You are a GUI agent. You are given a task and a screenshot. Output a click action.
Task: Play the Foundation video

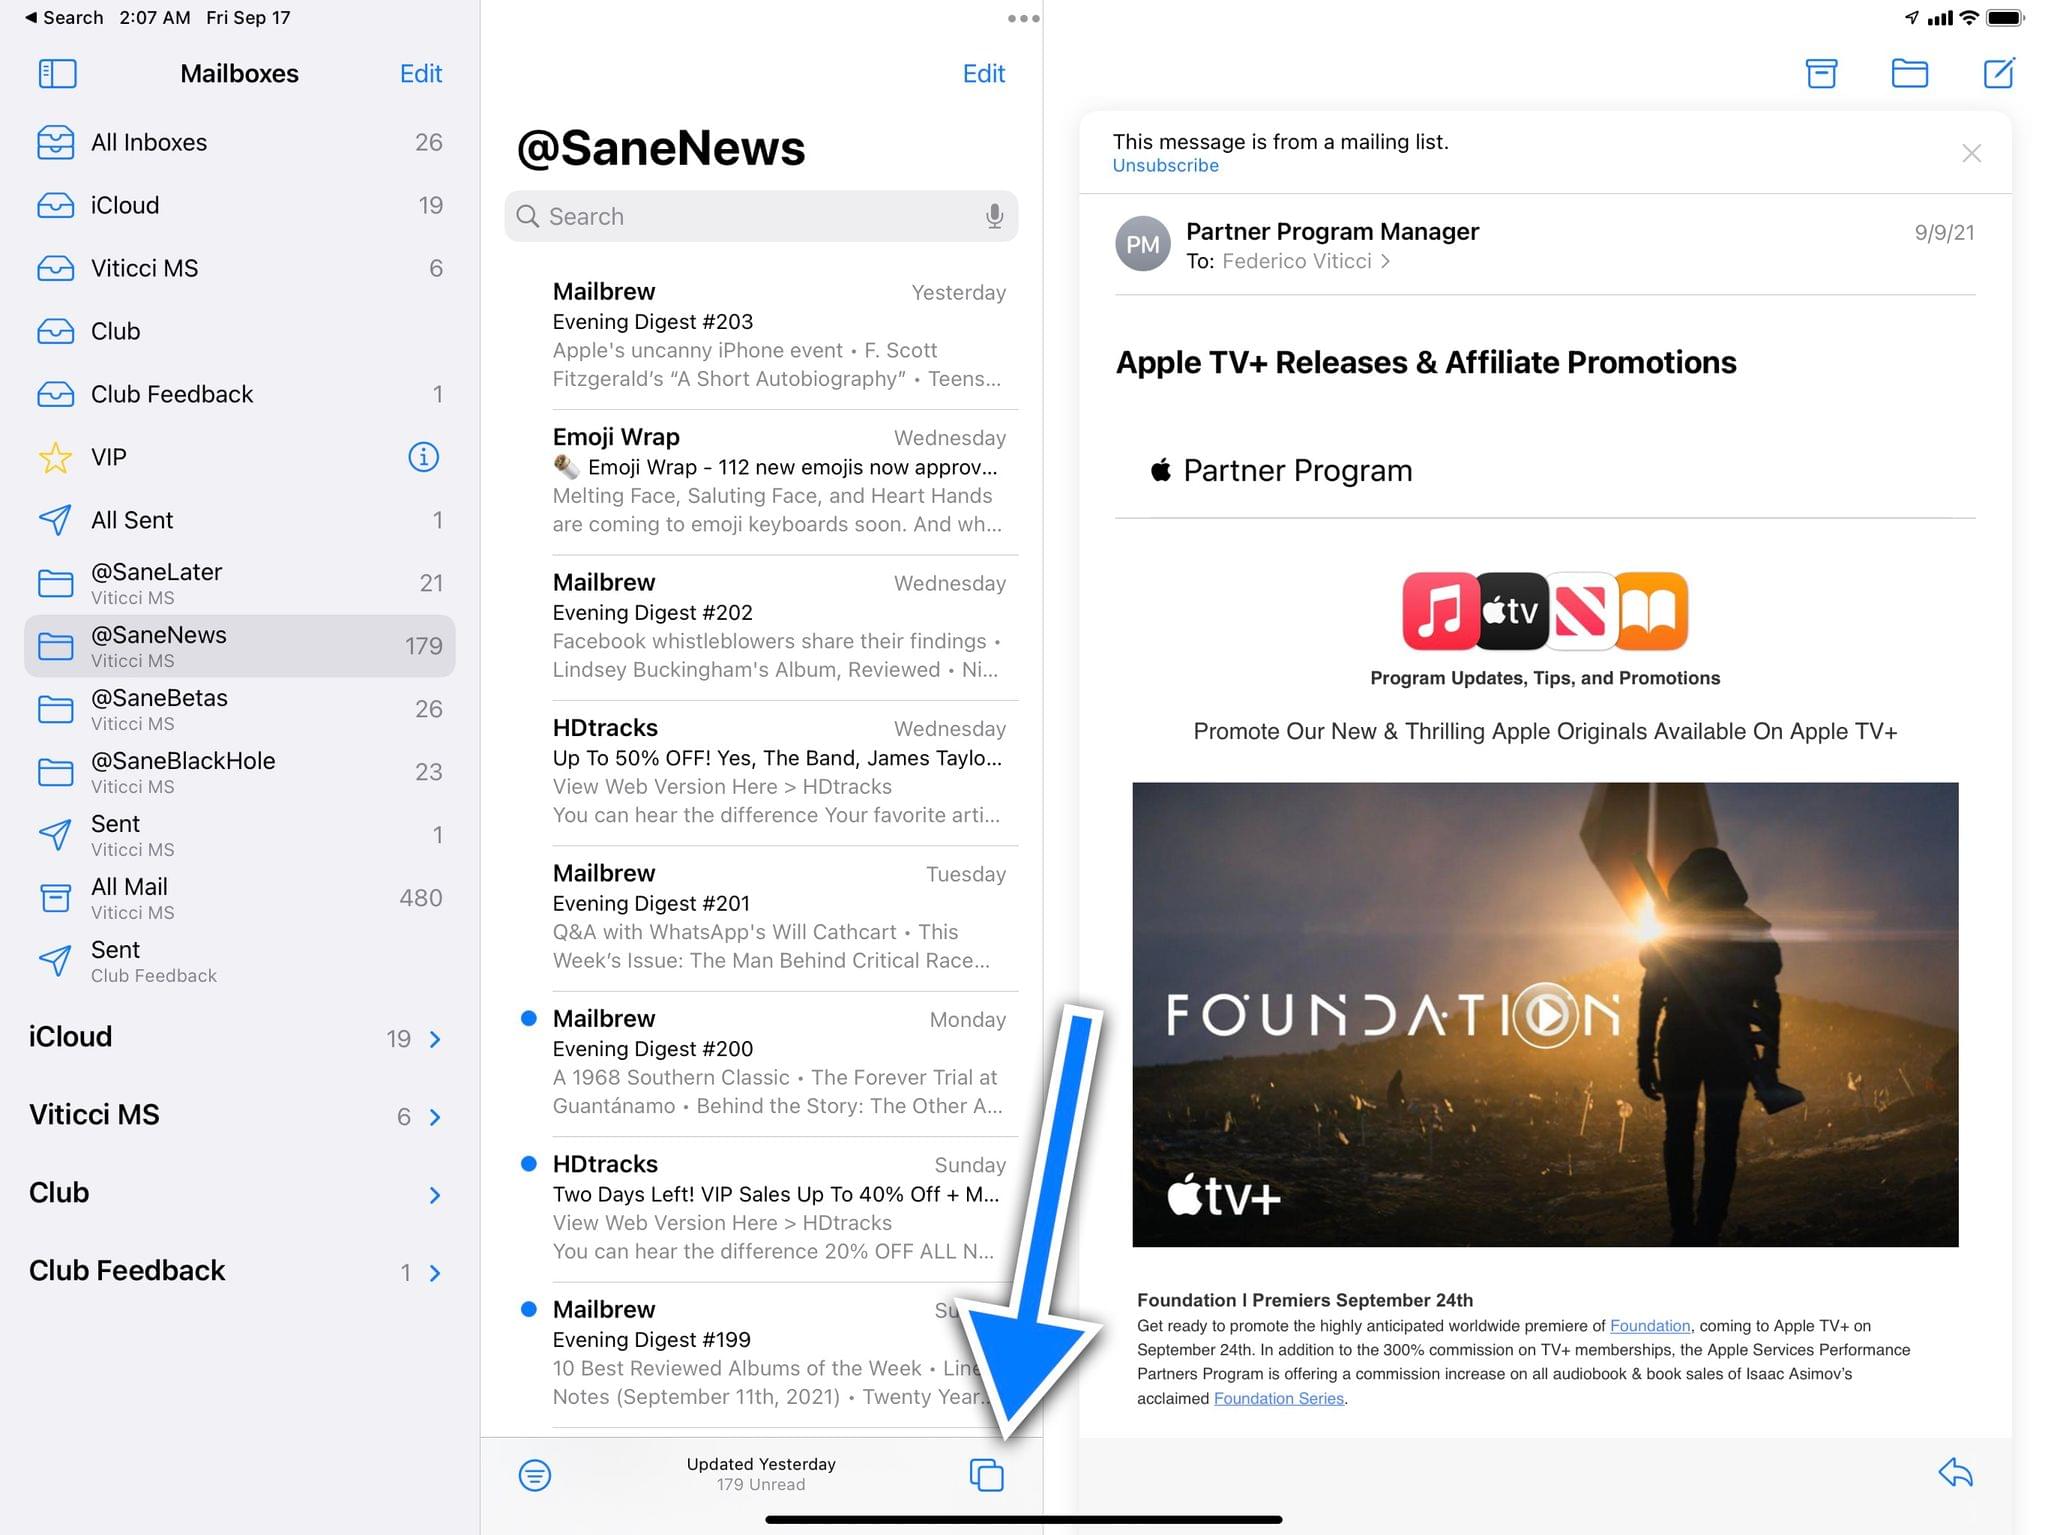[1546, 1015]
